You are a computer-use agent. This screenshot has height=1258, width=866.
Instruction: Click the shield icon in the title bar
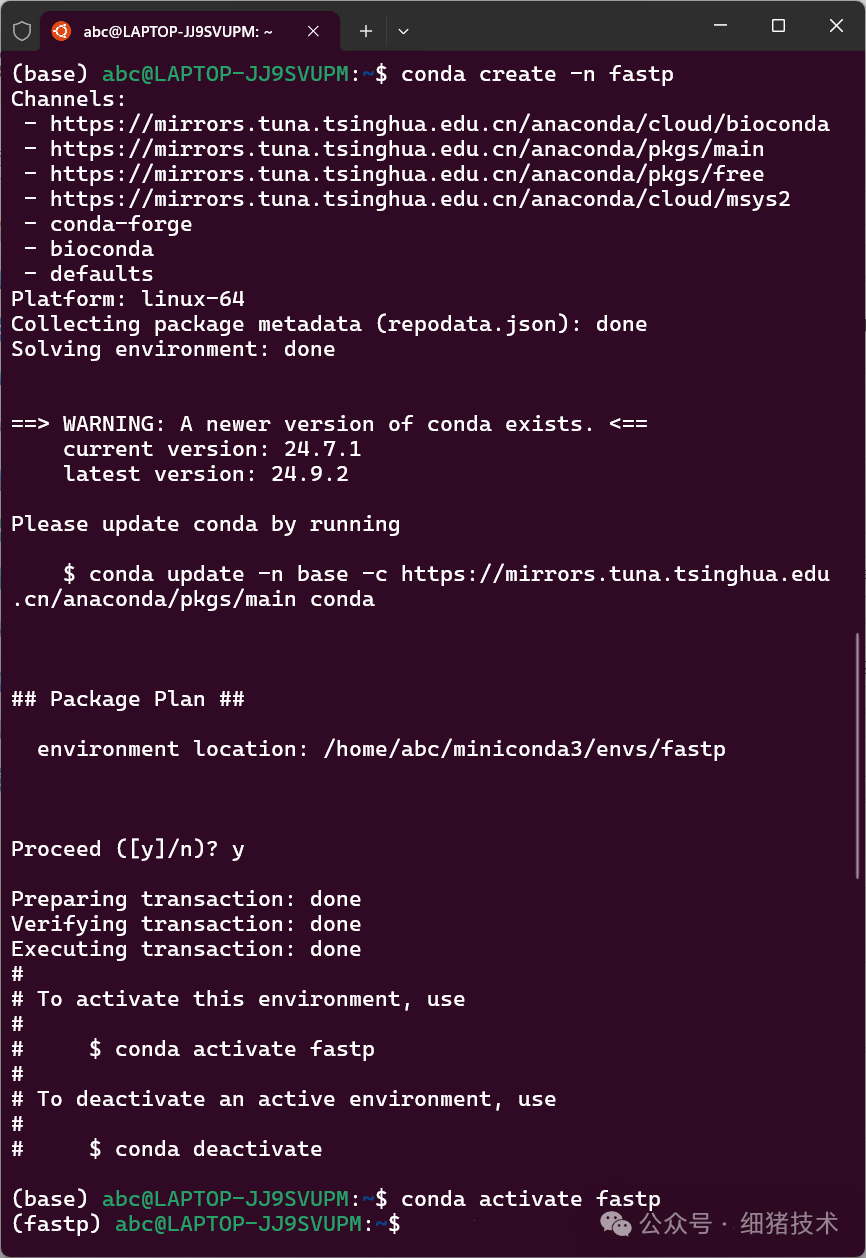[x=20, y=30]
